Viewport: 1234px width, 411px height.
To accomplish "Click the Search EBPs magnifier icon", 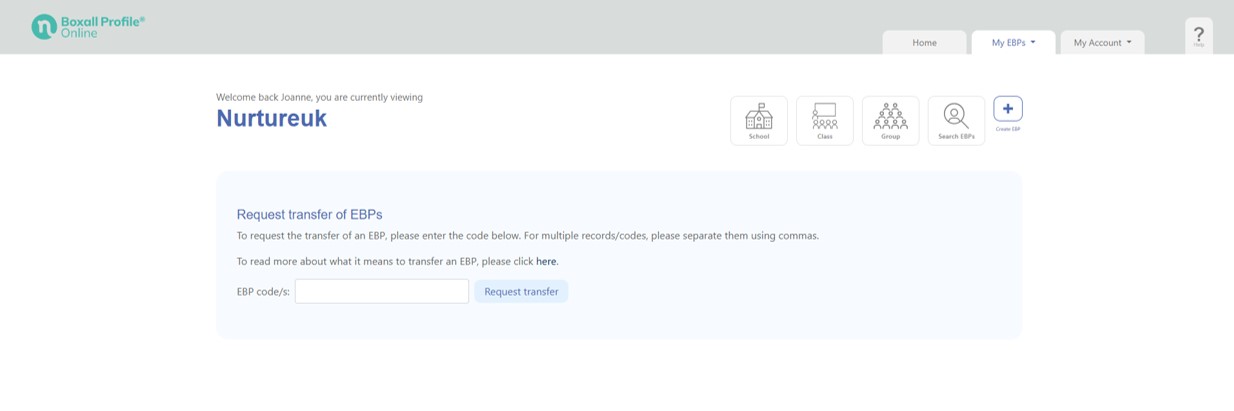I will 956,121.
